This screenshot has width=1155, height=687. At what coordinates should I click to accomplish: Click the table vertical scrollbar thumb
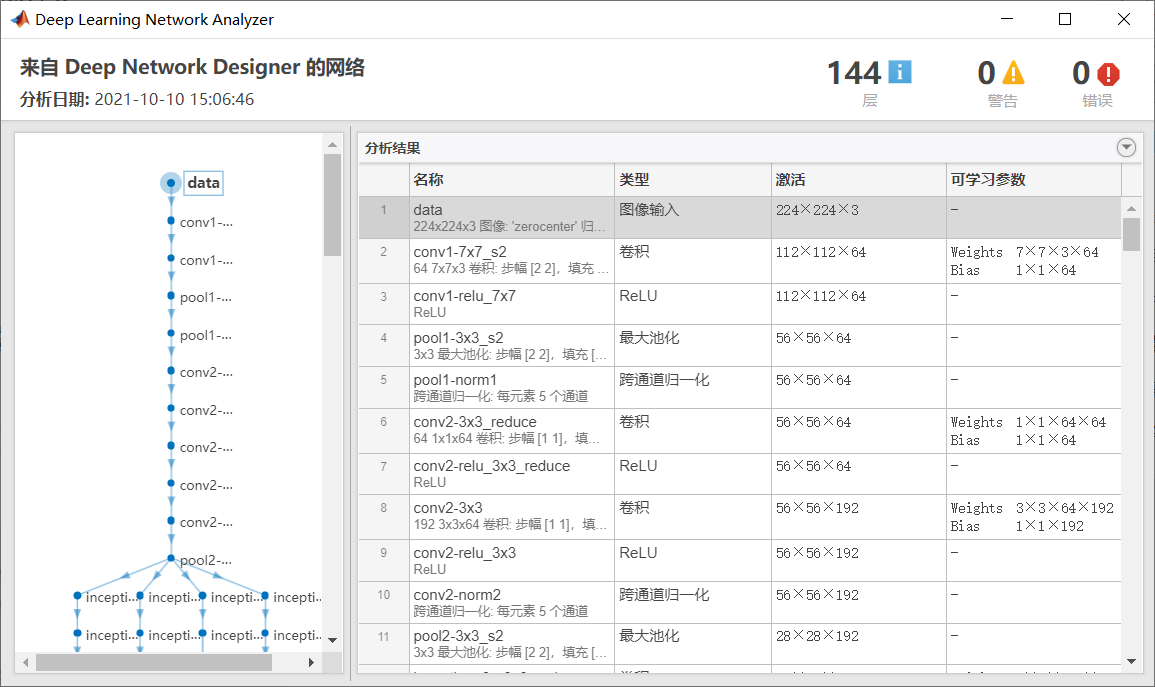tap(1131, 235)
